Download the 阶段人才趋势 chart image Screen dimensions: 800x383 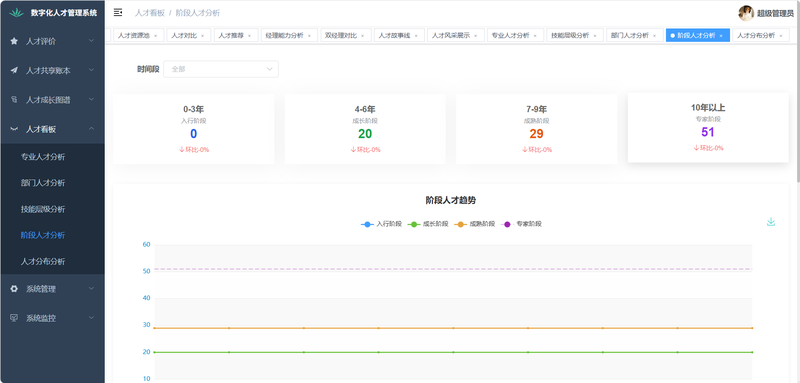click(x=771, y=222)
